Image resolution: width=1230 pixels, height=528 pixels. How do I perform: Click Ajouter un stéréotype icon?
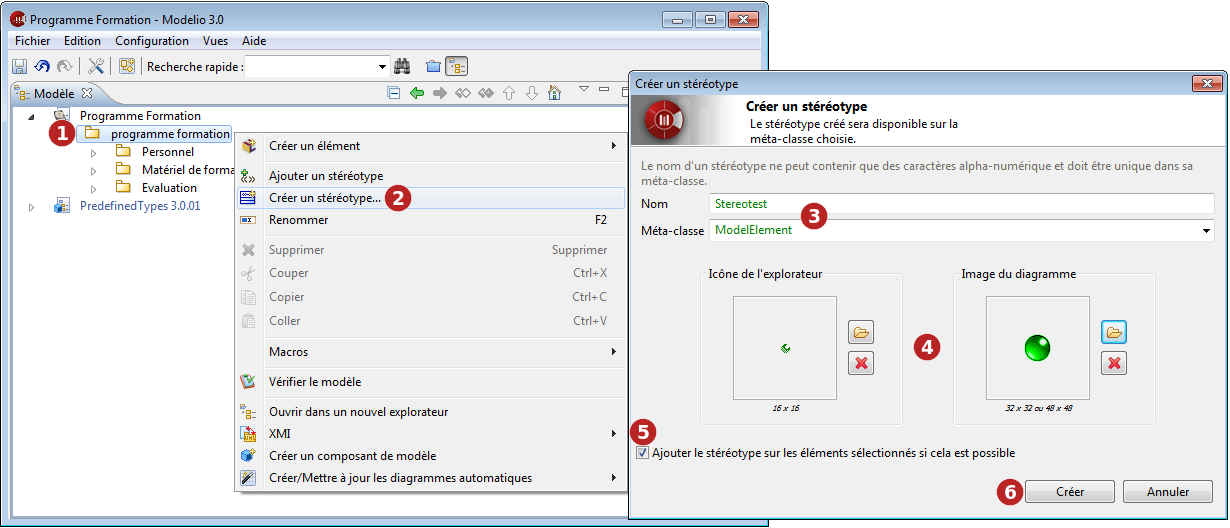coord(249,176)
